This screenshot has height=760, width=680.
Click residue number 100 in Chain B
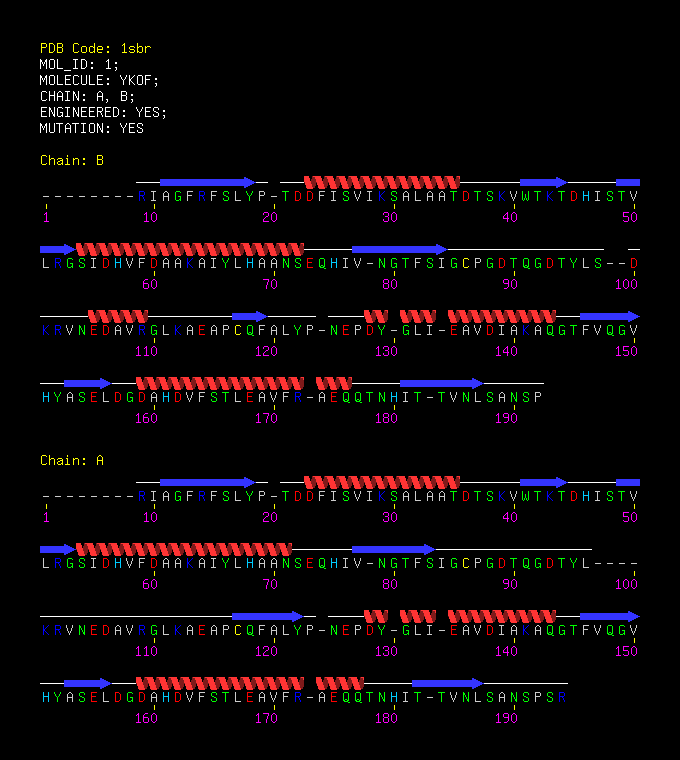[626, 285]
